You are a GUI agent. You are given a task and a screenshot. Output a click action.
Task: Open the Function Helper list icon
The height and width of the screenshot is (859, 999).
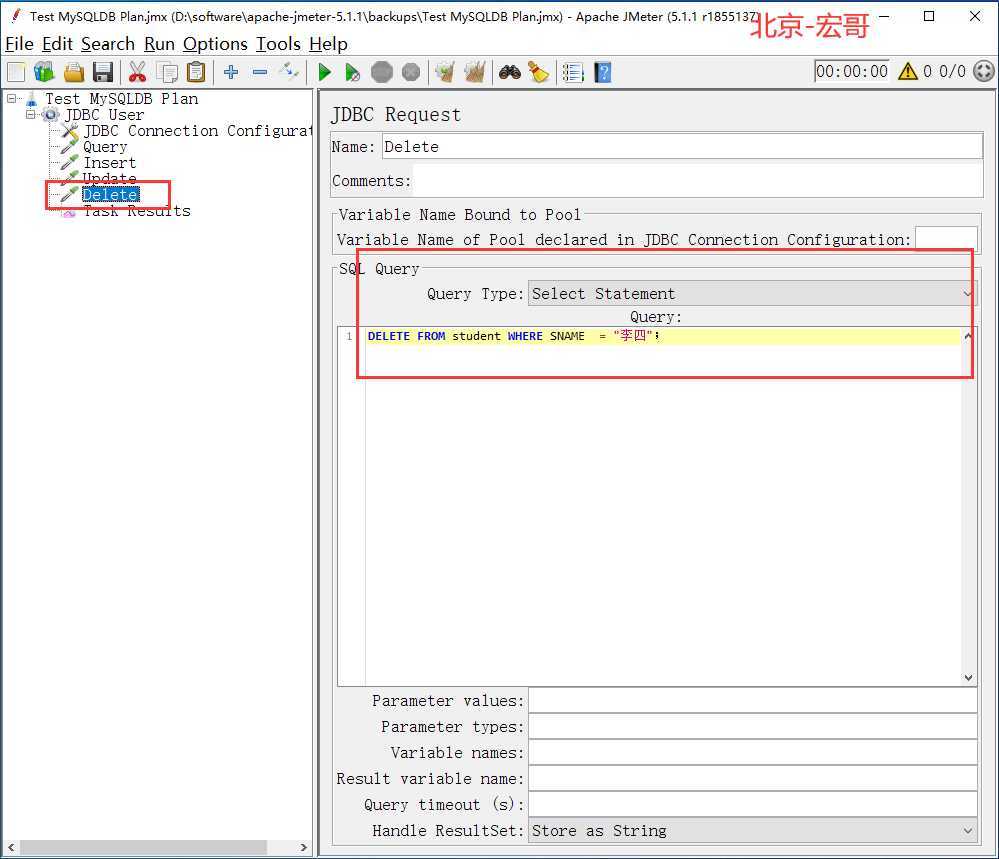(573, 72)
